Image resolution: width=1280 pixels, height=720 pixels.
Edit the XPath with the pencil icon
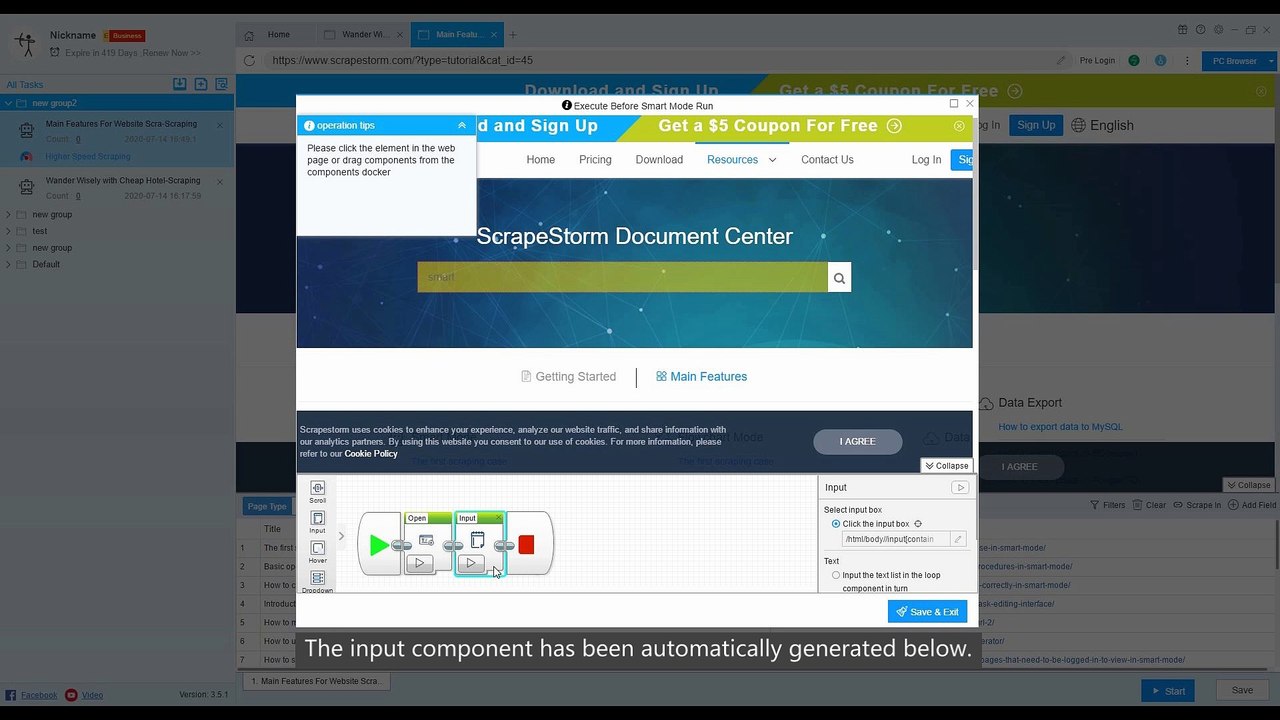pos(957,539)
